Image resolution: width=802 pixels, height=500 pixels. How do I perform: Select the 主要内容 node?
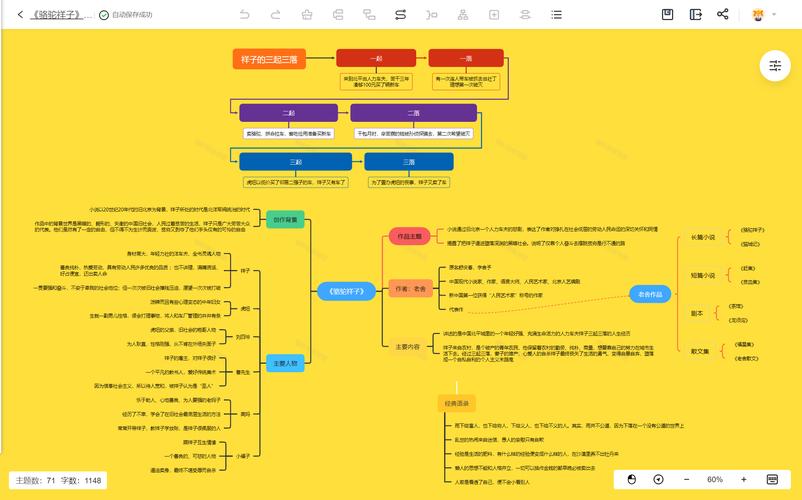point(408,347)
